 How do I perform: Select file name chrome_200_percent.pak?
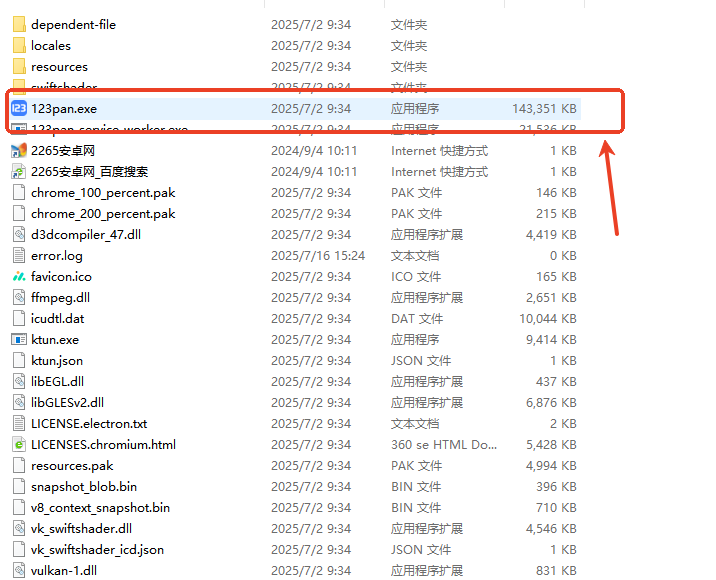[x=103, y=214]
